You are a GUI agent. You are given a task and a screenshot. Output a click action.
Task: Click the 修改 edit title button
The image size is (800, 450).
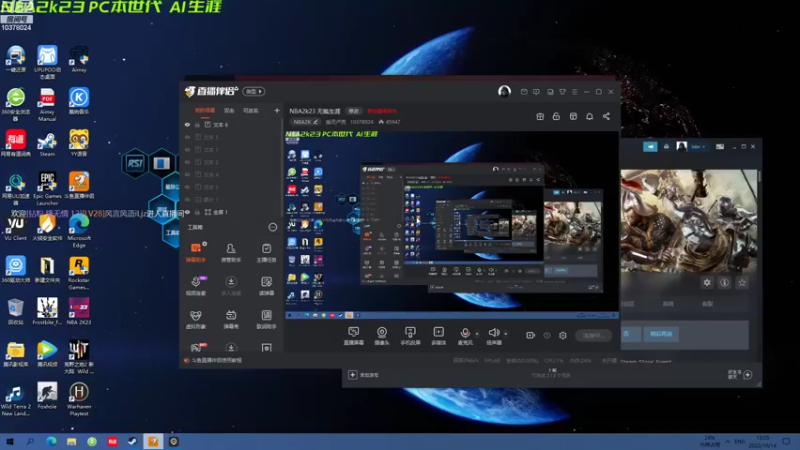[x=354, y=111]
